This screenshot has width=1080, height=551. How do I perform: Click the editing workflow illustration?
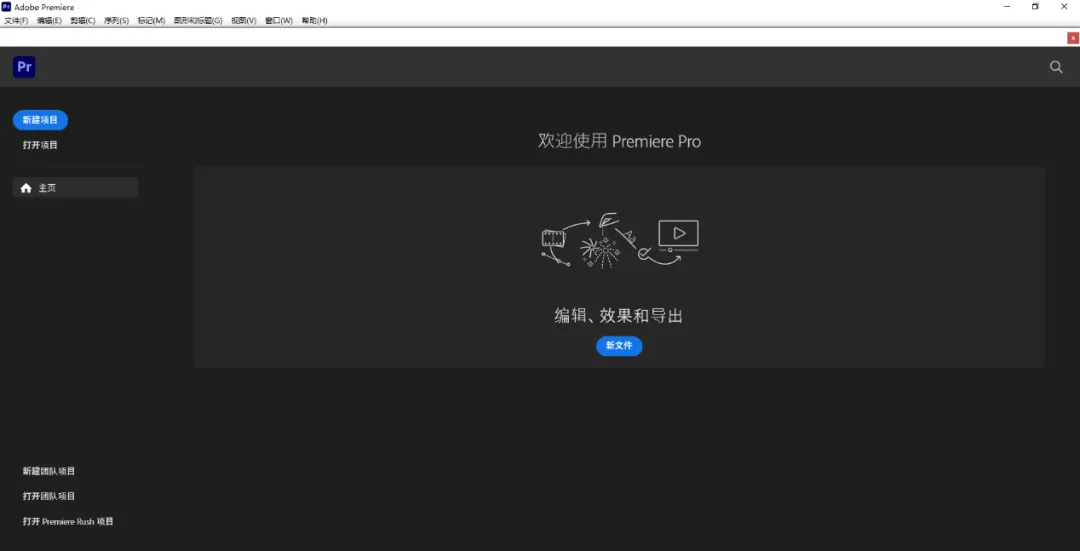(620, 240)
